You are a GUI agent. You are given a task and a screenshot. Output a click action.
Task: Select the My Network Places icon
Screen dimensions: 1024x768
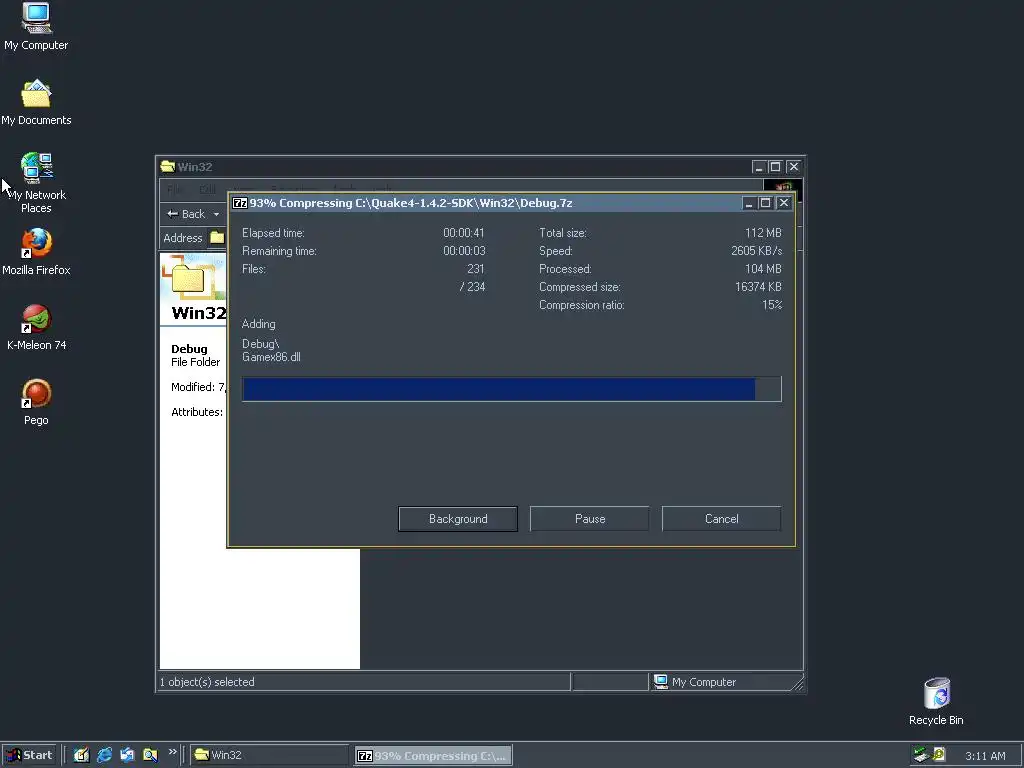point(36,182)
